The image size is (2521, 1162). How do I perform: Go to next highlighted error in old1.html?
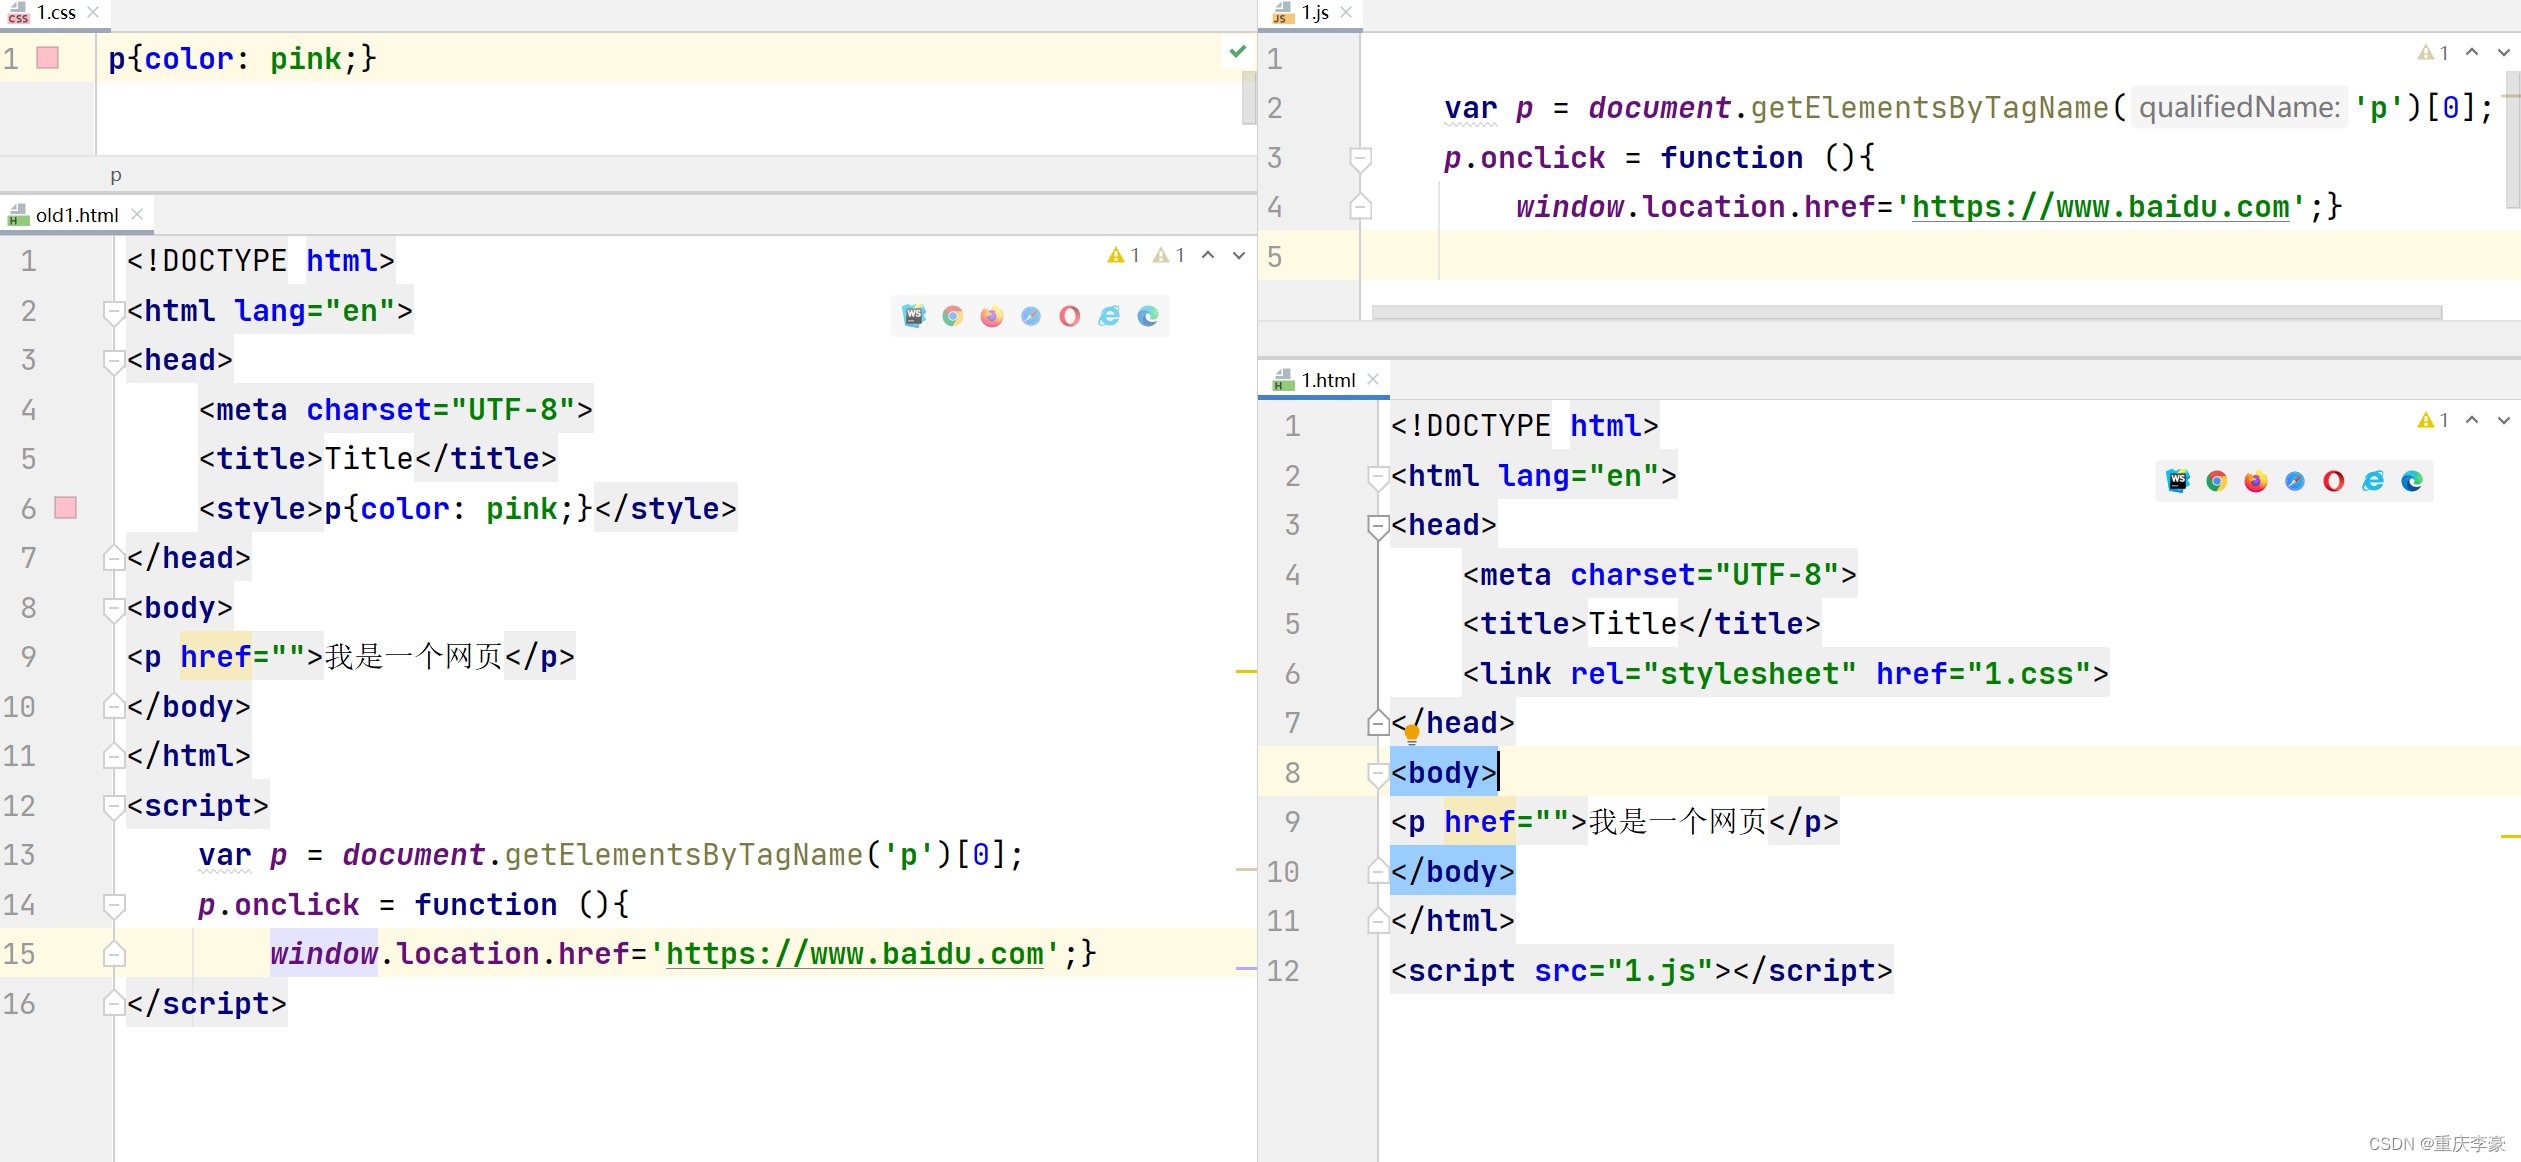1239,255
